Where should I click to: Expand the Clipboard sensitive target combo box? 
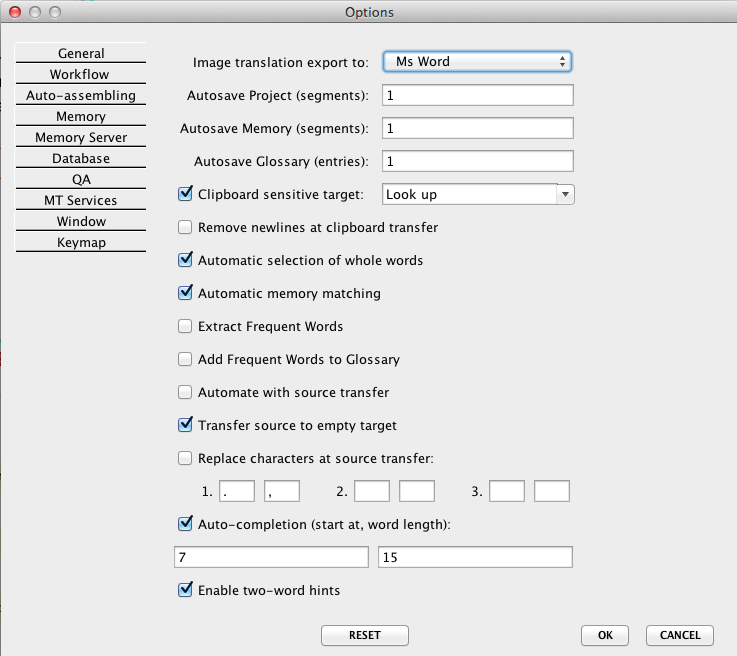(x=564, y=195)
